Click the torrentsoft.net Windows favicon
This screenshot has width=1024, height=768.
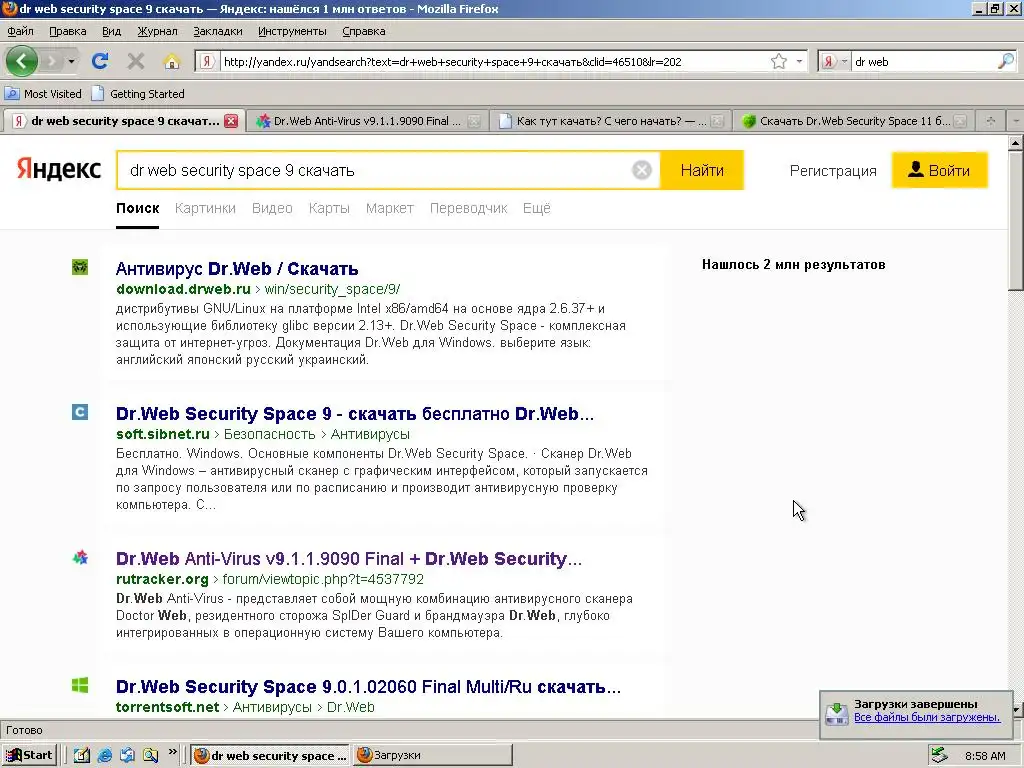(80, 685)
